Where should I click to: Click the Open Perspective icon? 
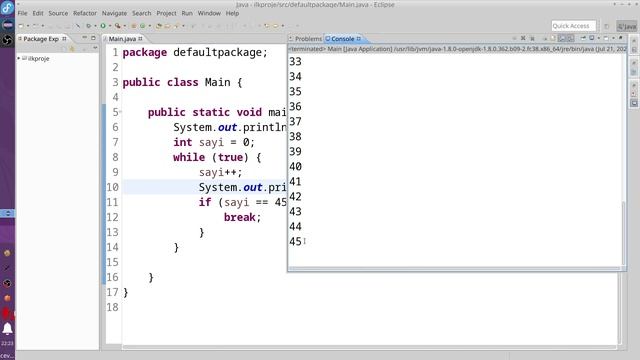click(x=607, y=26)
